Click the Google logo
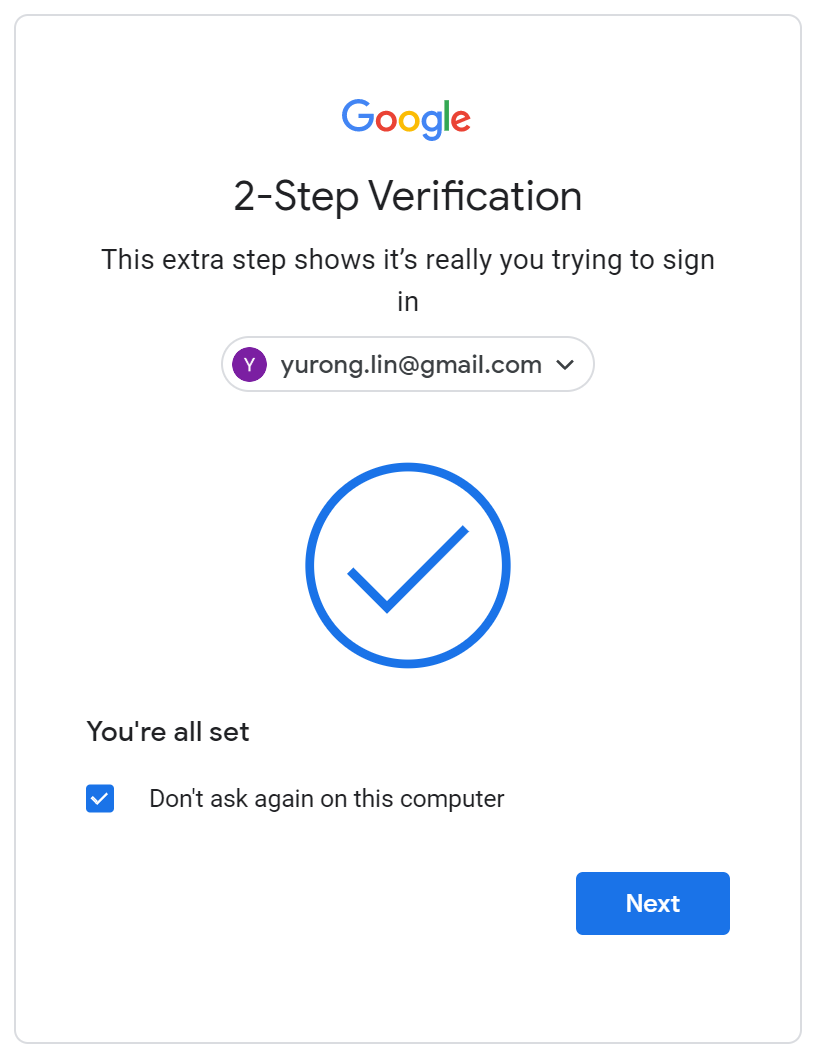 click(x=406, y=118)
